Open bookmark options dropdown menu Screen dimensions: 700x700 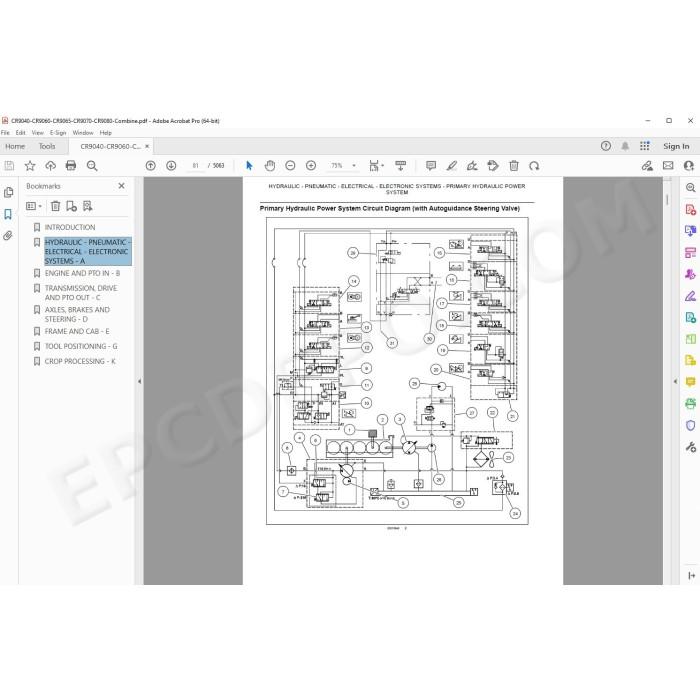point(34,206)
